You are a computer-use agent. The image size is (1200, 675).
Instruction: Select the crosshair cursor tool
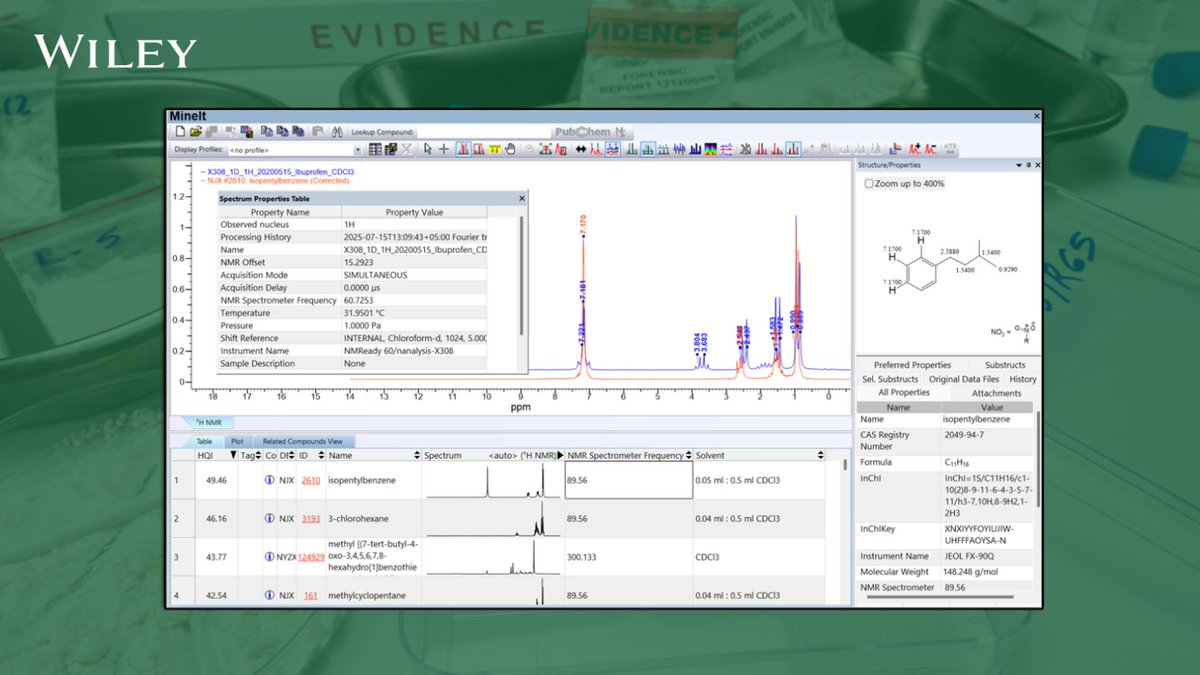[444, 150]
